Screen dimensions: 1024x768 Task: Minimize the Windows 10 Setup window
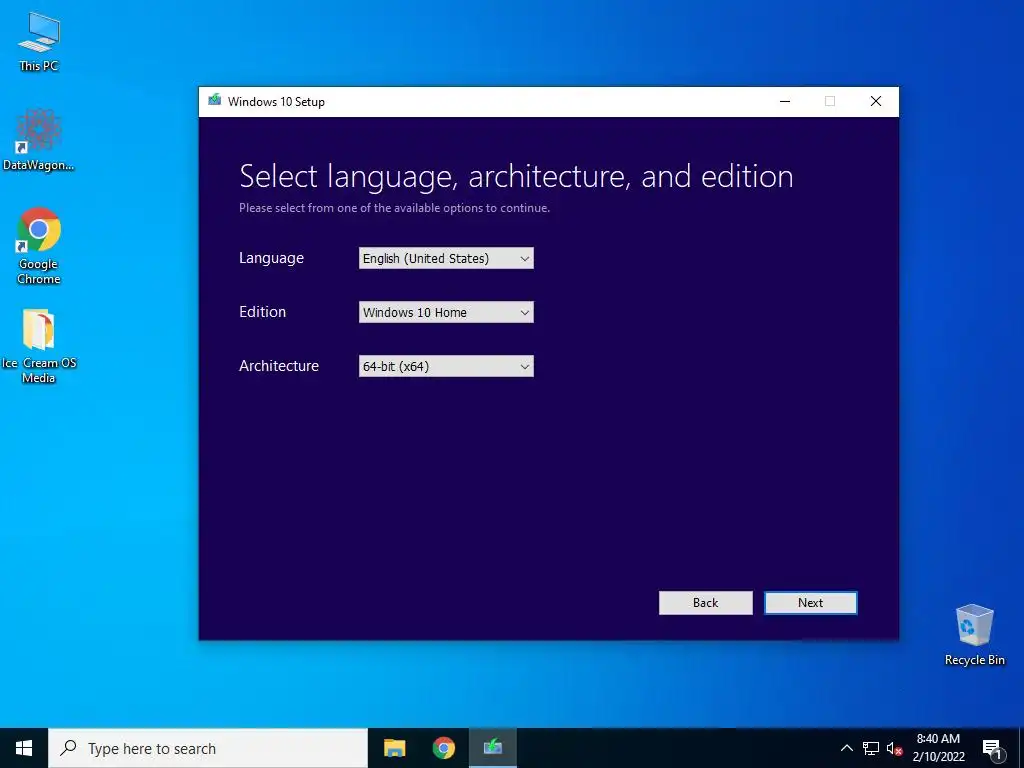(x=785, y=101)
